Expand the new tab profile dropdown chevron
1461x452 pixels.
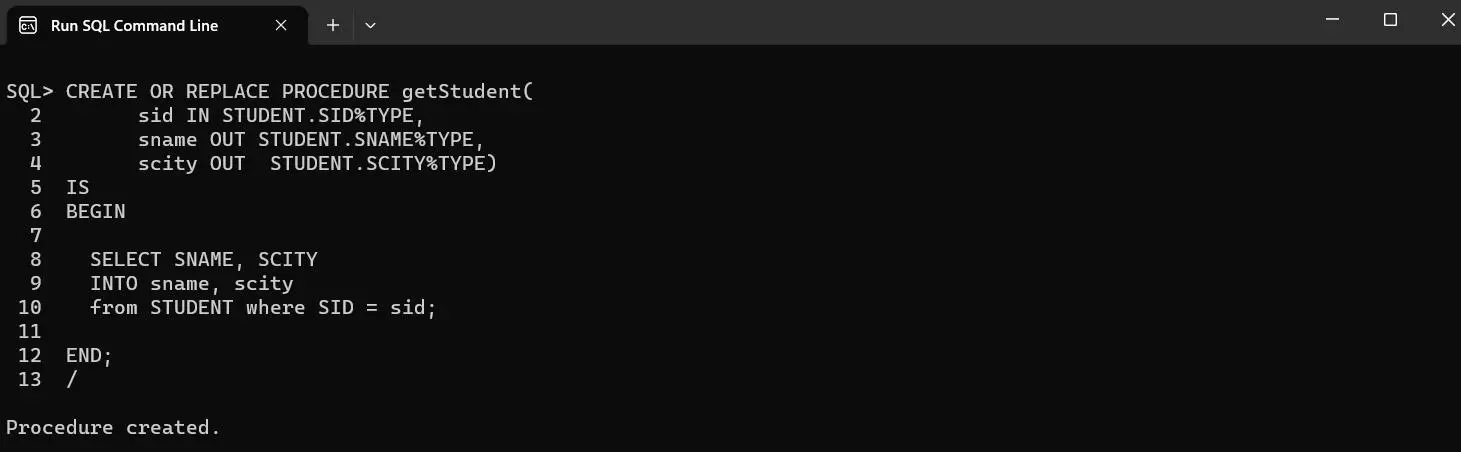point(370,25)
